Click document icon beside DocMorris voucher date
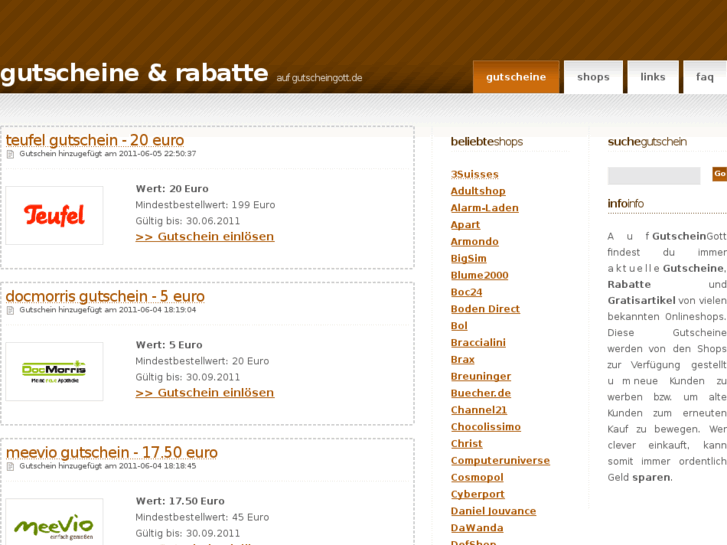727x545 pixels. click(11, 310)
